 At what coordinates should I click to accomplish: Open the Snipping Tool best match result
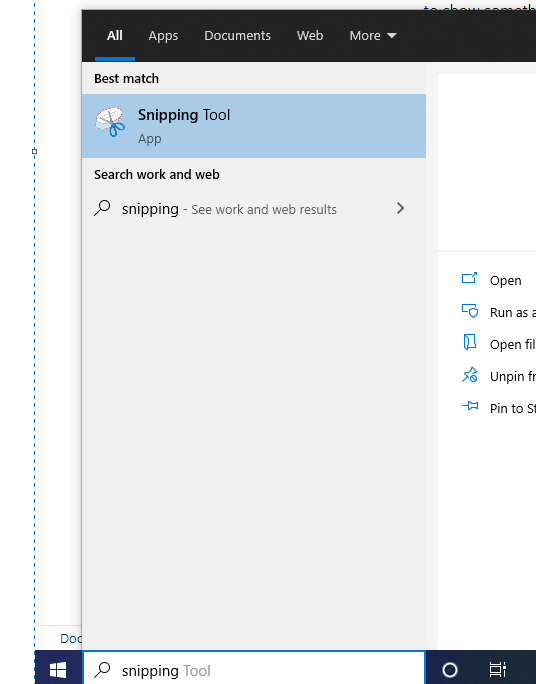pos(253,126)
